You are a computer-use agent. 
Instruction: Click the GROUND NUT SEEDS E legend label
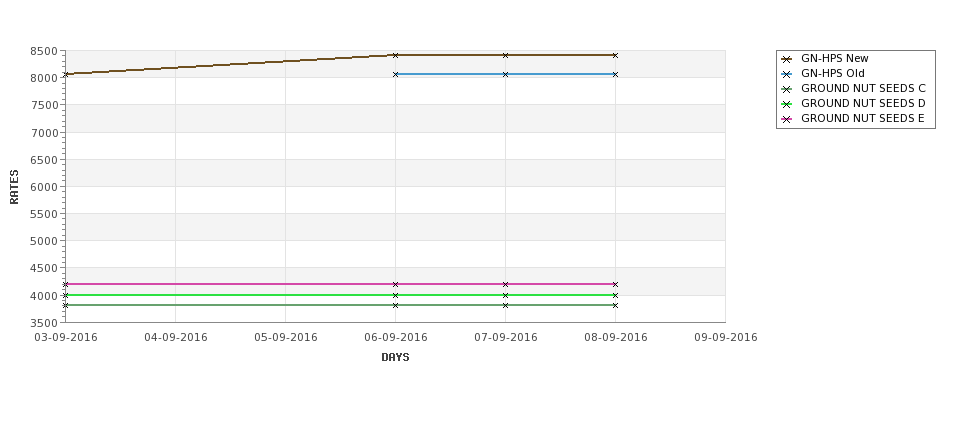(862, 118)
